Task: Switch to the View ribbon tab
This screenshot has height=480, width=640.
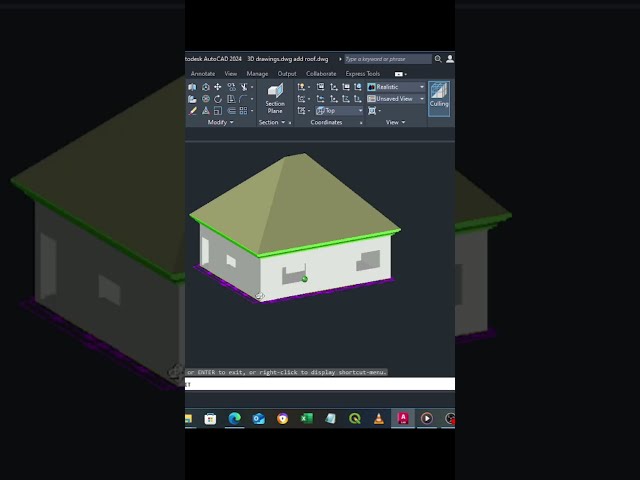Action: point(231,74)
